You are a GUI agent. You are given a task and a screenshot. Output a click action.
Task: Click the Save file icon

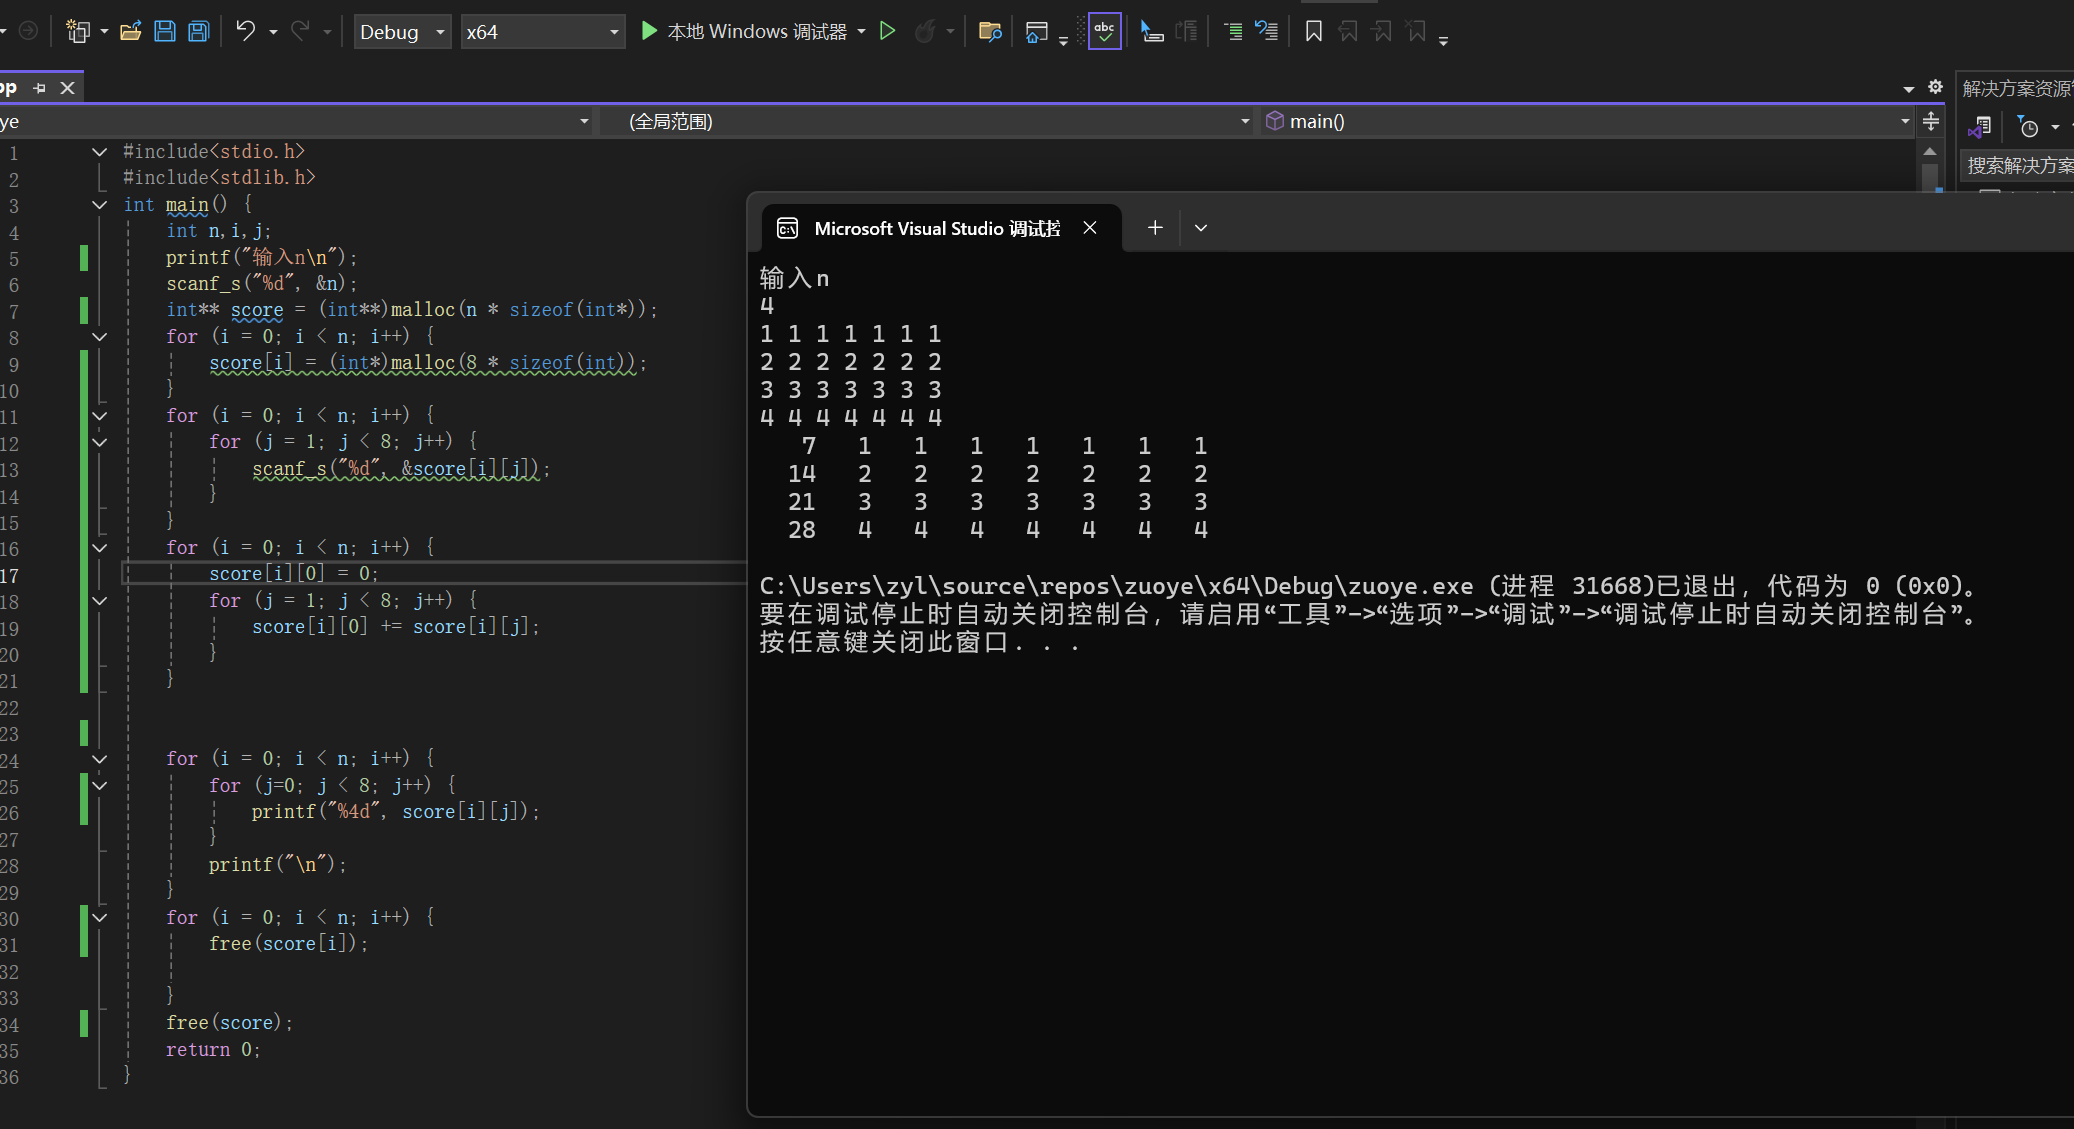pyautogui.click(x=165, y=31)
